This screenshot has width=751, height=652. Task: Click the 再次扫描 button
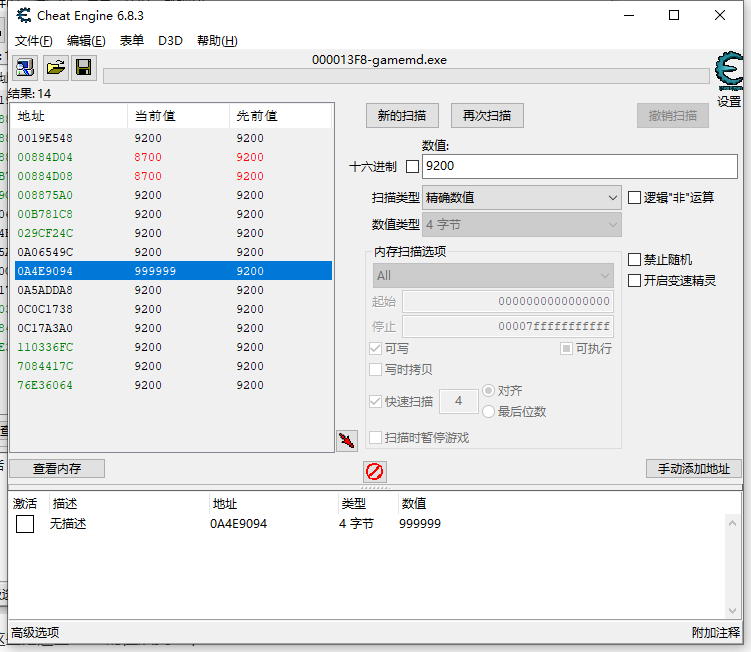(x=487, y=116)
